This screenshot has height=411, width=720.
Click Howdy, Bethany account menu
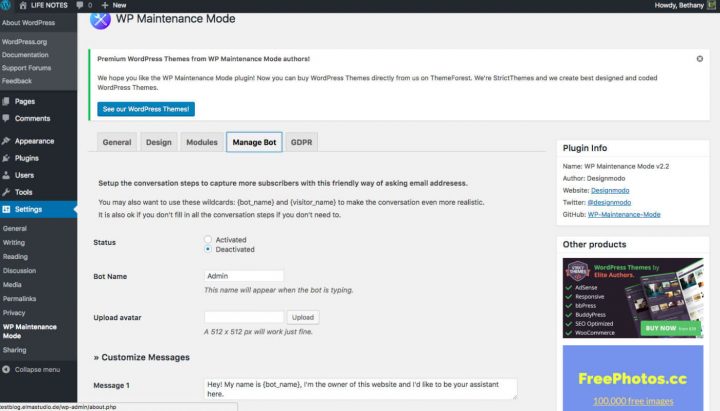[x=679, y=5]
